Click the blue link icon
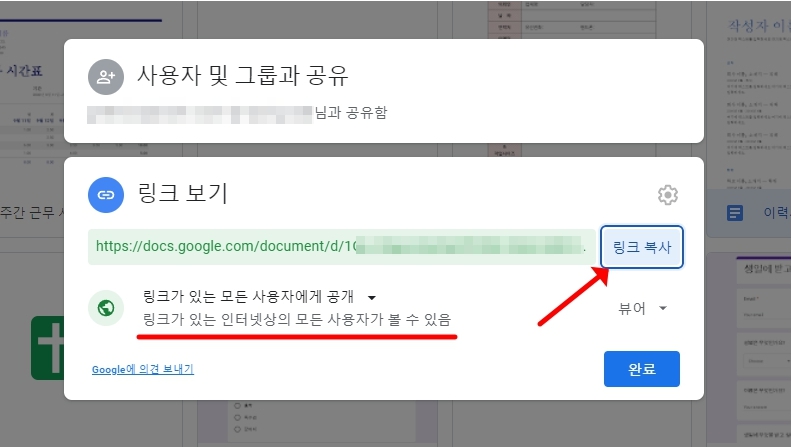The width and height of the screenshot is (792, 447). click(x=106, y=195)
